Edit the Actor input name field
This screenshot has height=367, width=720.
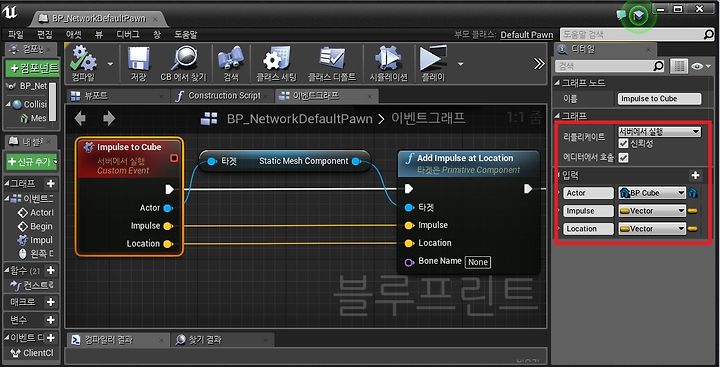click(589, 193)
